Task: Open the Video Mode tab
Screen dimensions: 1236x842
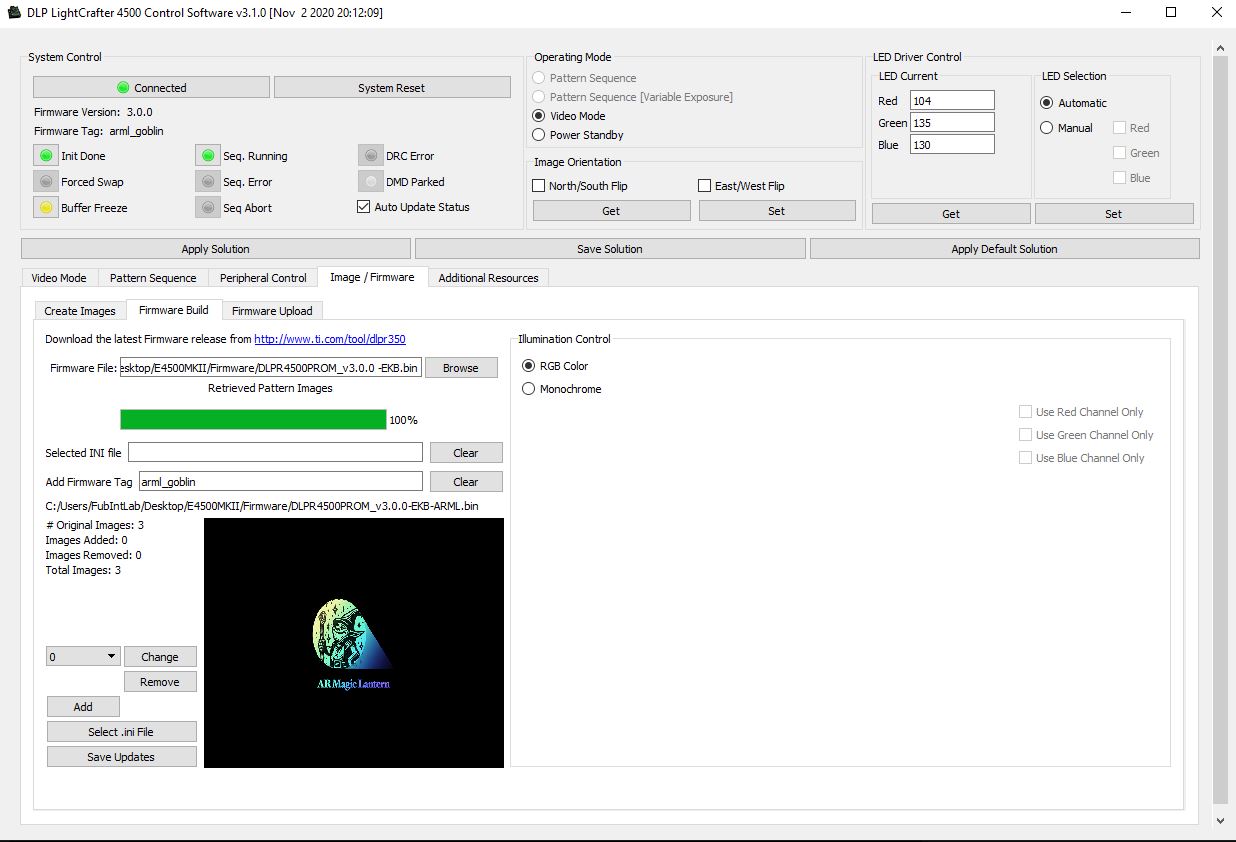Action: pyautogui.click(x=59, y=278)
